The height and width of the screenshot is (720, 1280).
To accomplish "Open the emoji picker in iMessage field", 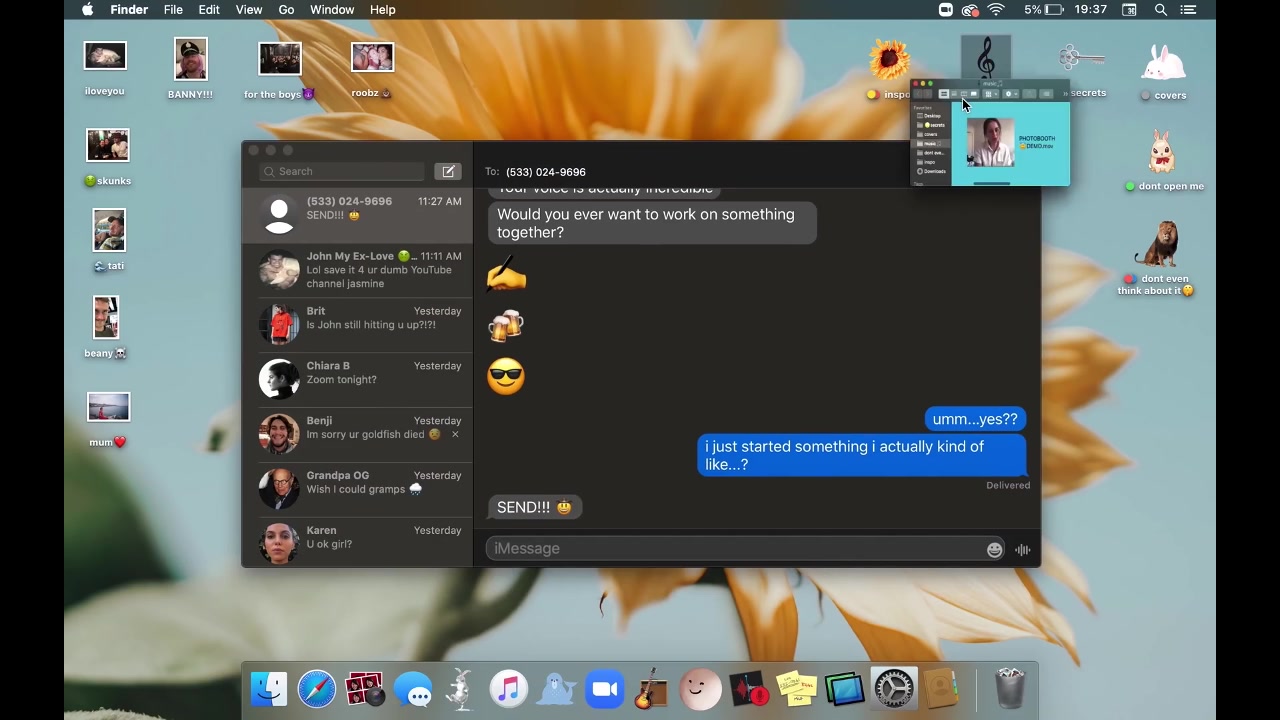I will pyautogui.click(x=994, y=549).
